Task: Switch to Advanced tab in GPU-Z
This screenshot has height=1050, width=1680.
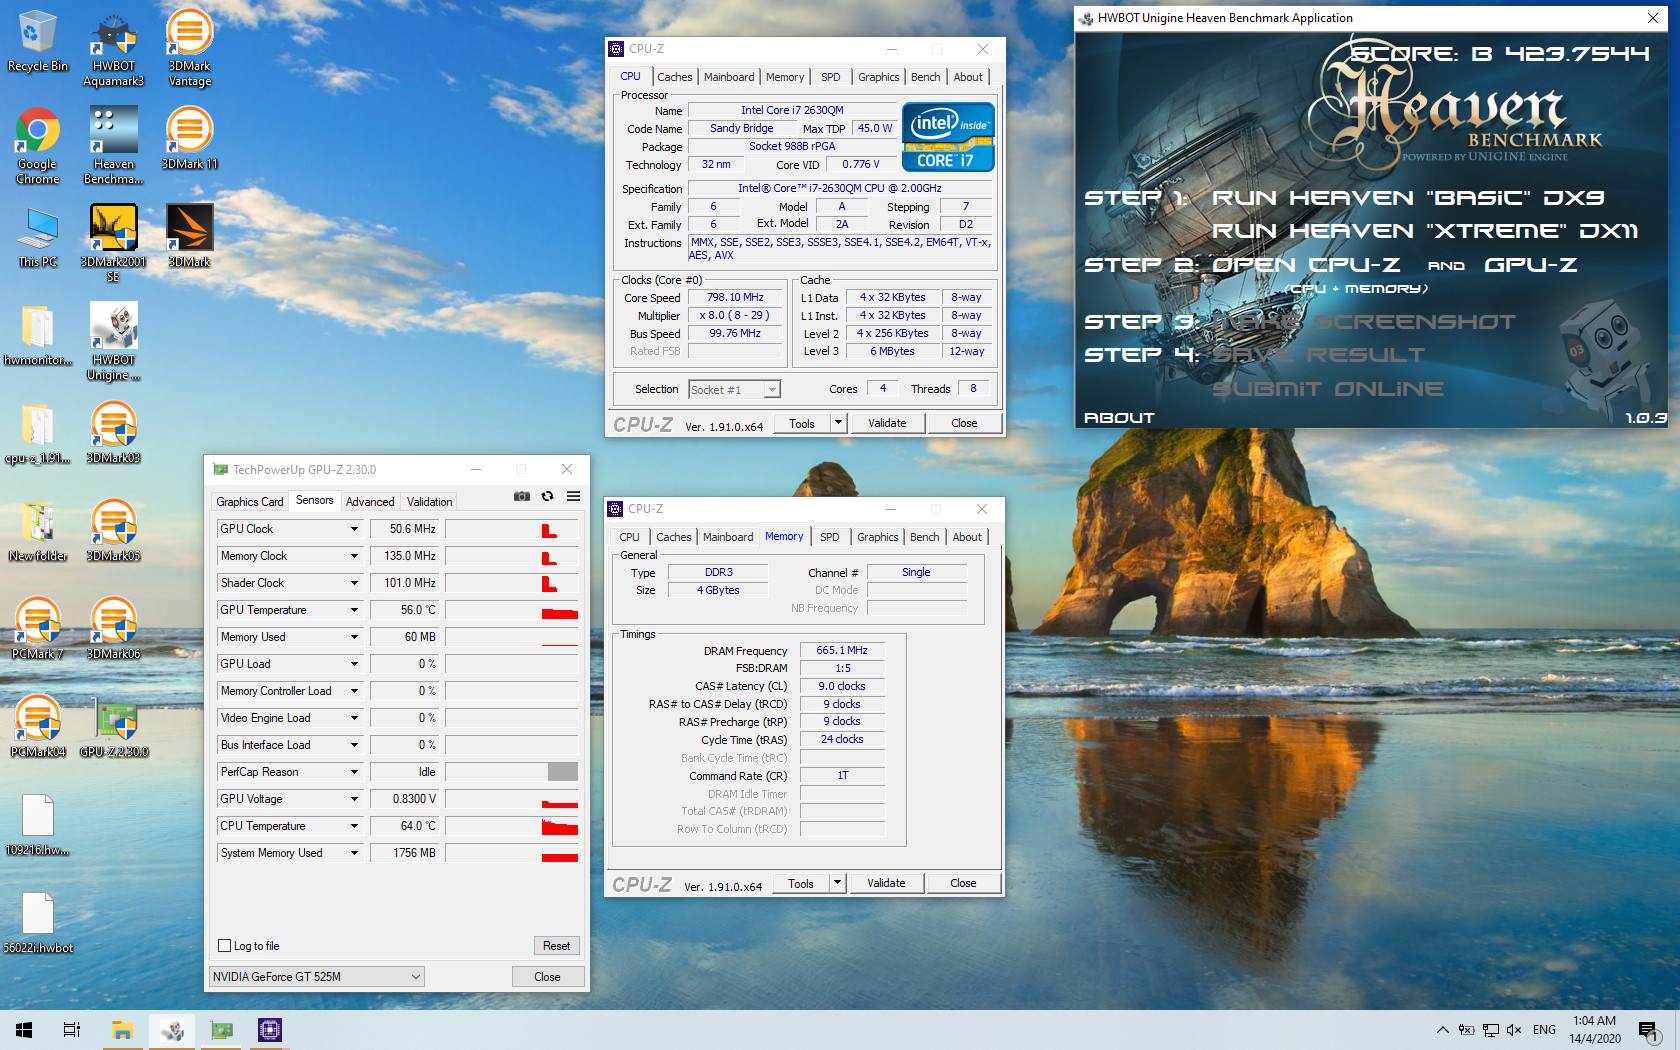Action: click(370, 501)
